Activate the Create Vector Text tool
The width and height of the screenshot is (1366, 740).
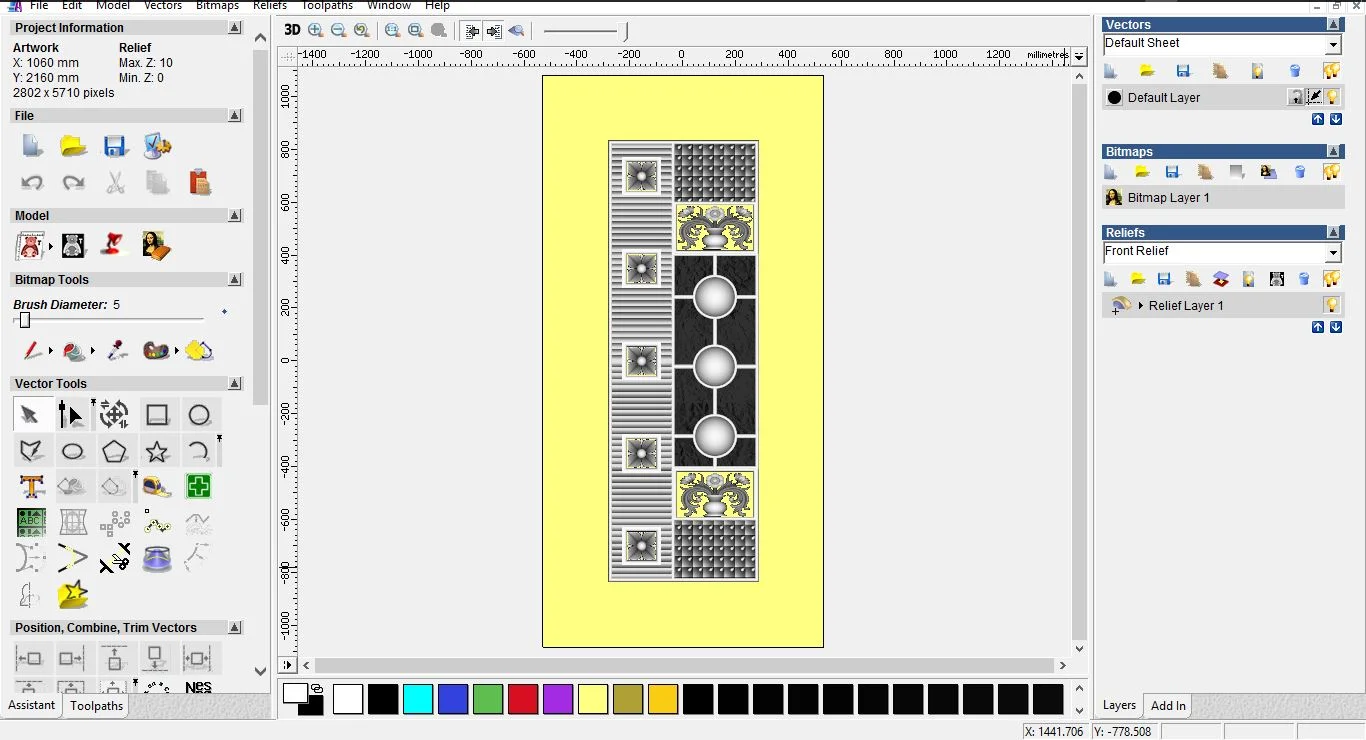(32, 487)
